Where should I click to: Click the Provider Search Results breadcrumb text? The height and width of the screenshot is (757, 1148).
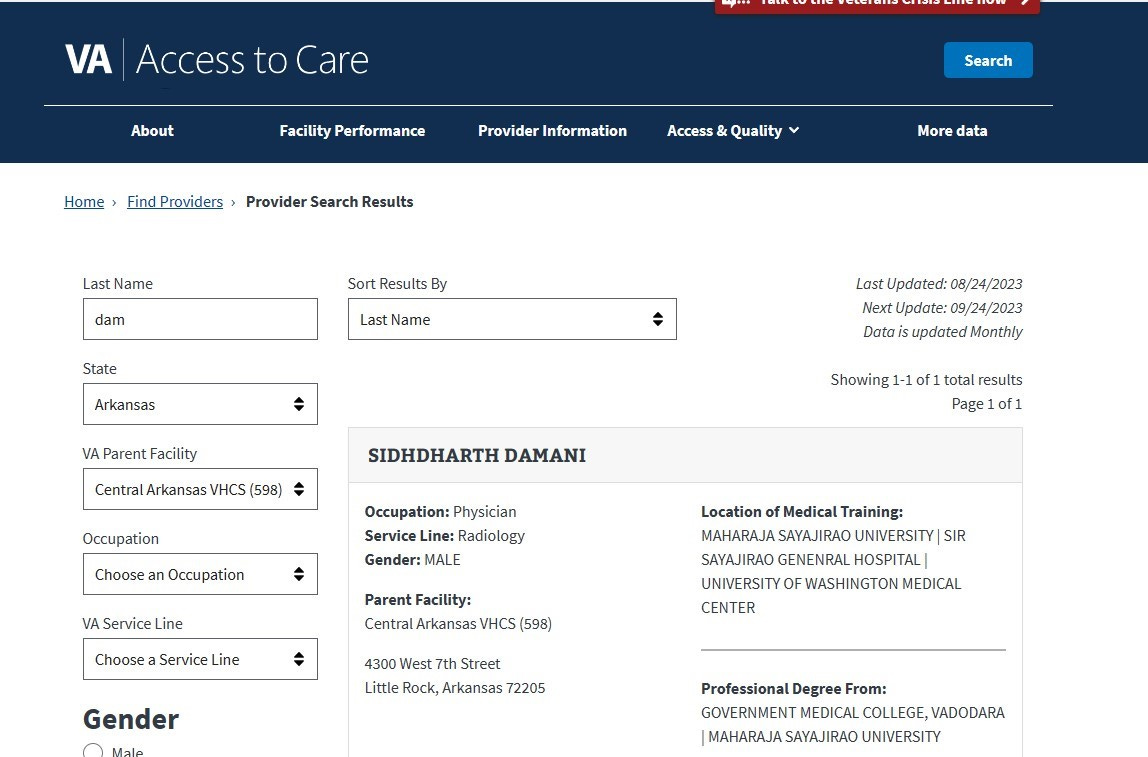pos(329,201)
